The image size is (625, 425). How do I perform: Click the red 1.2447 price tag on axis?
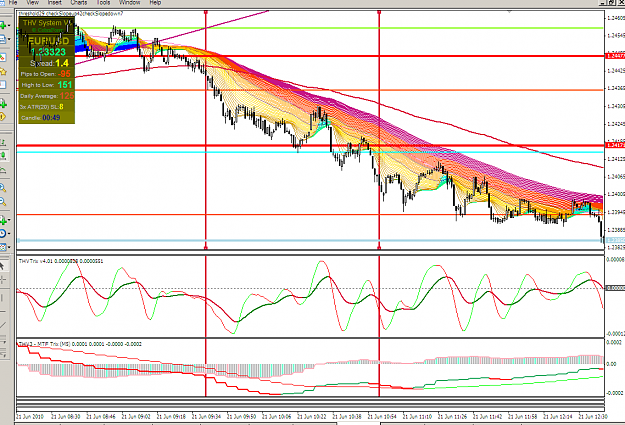coord(615,56)
